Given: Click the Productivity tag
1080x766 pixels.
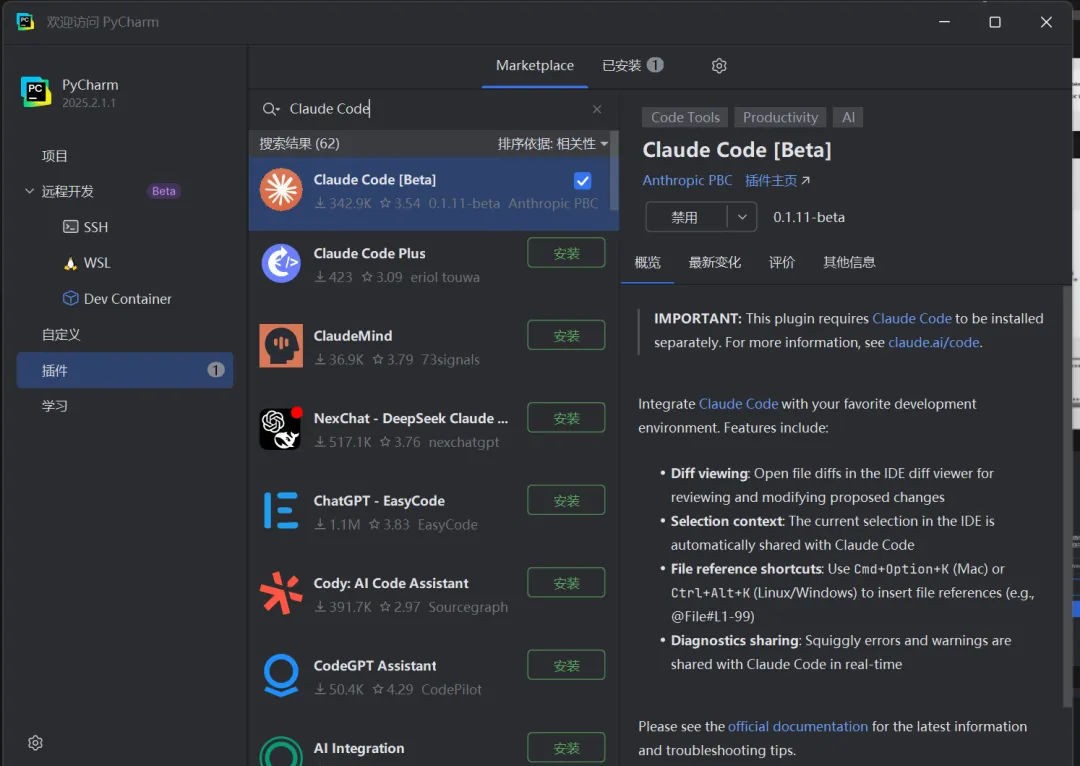Looking at the screenshot, I should [780, 117].
